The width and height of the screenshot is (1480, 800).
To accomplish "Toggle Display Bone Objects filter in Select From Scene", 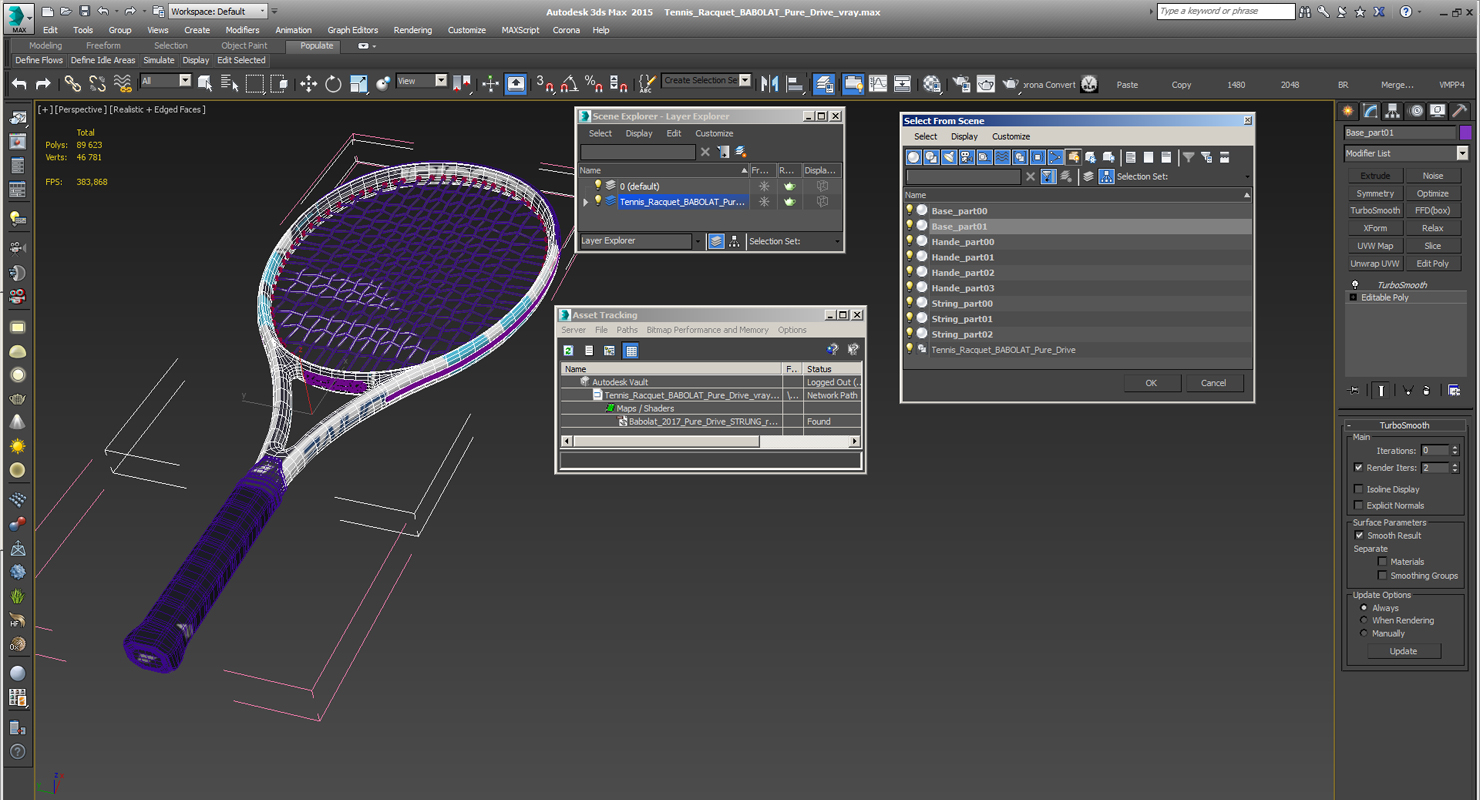I will [x=1056, y=157].
